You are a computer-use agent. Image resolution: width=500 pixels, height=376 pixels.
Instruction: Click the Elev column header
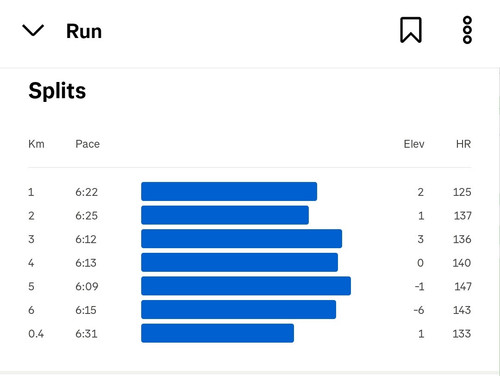(x=414, y=144)
